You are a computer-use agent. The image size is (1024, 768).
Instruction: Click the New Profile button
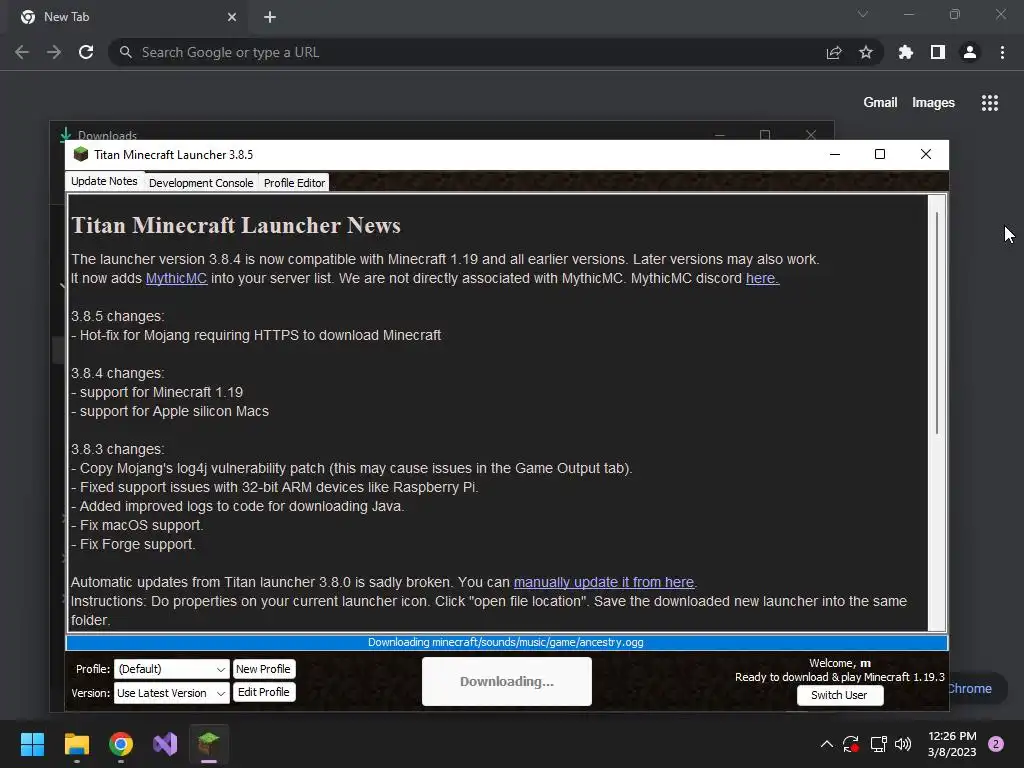[x=263, y=669]
